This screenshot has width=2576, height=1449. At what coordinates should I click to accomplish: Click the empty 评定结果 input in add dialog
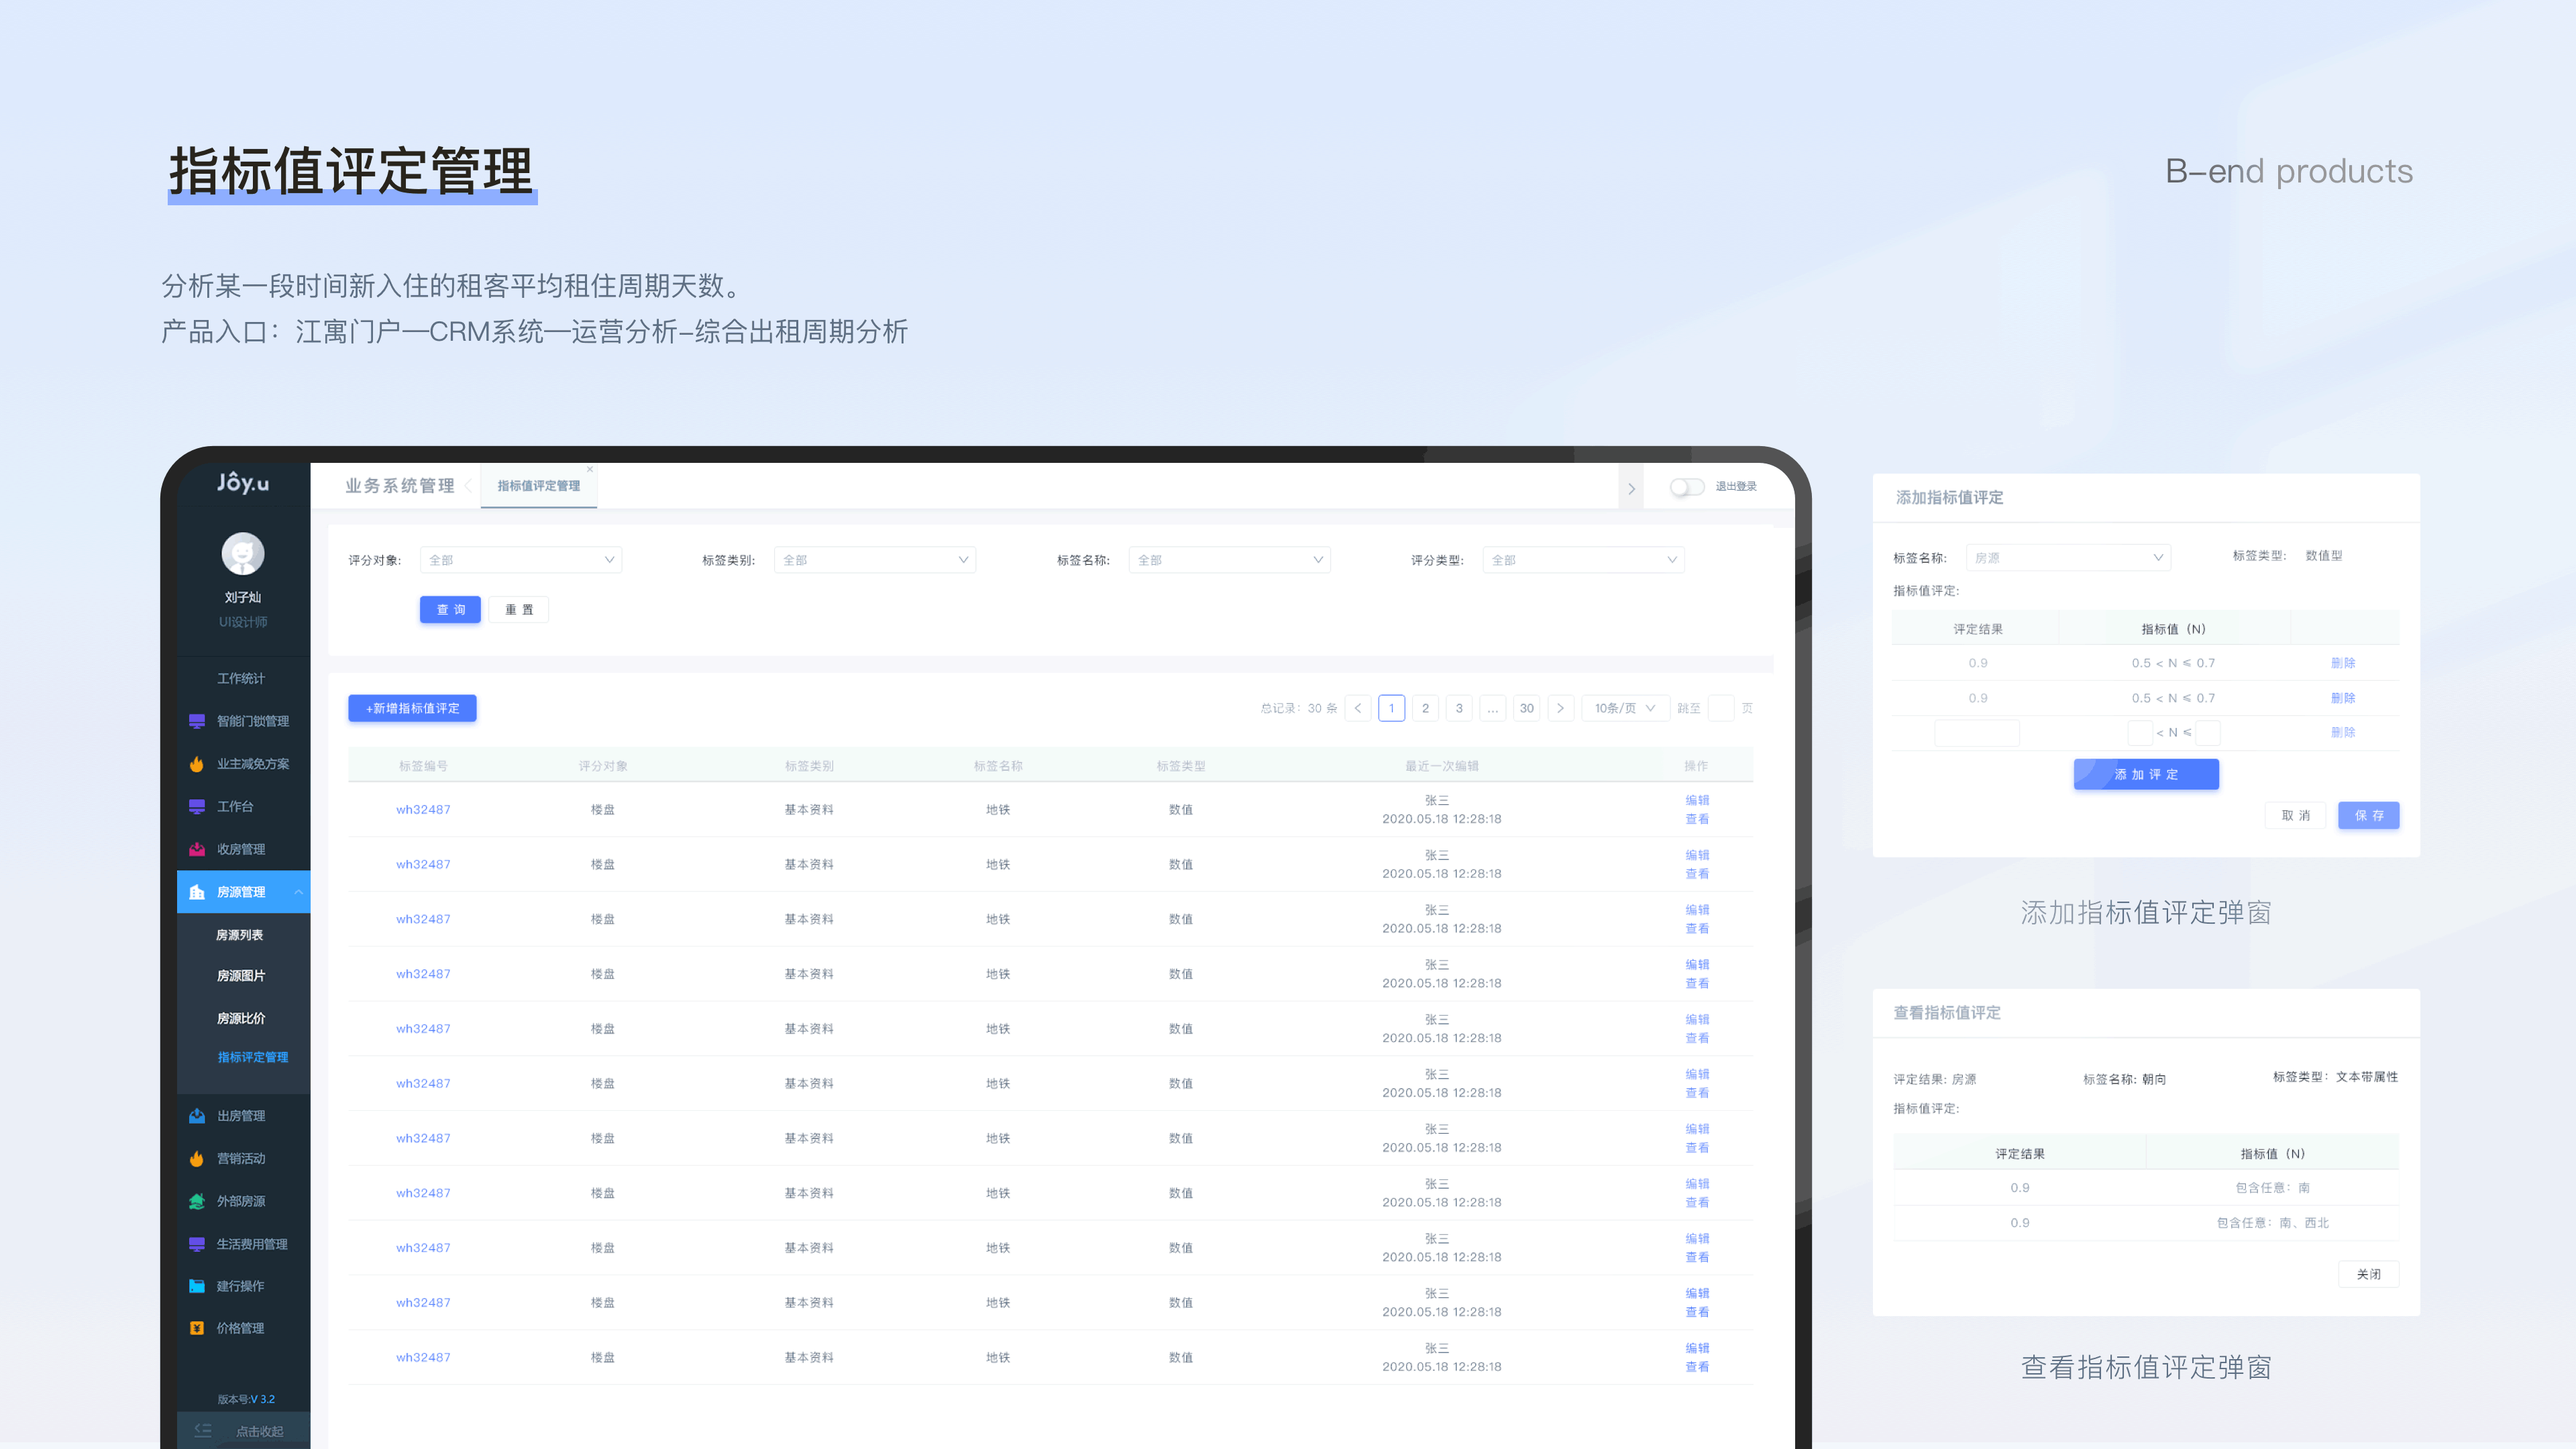pos(1977,733)
